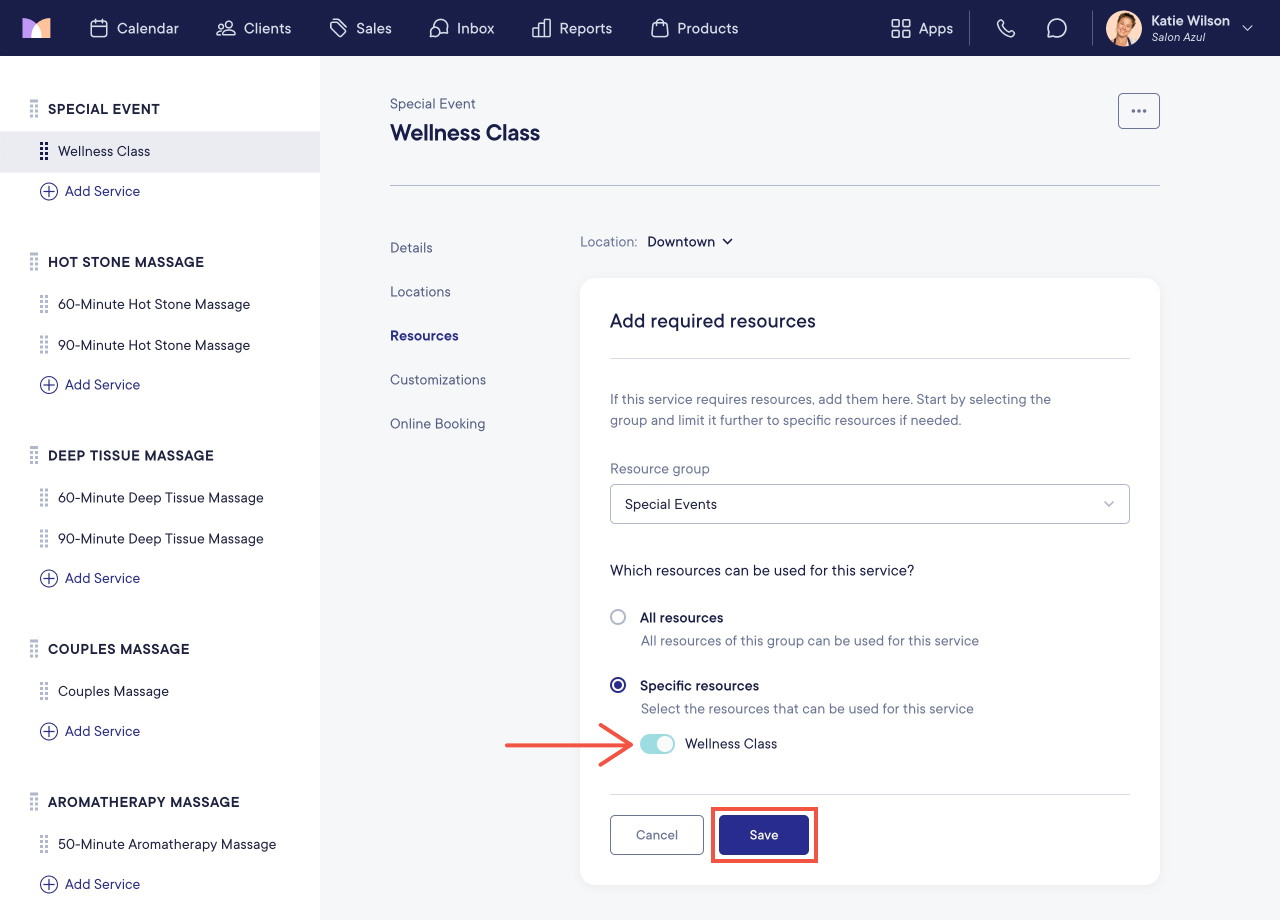This screenshot has height=920, width=1280.
Task: Click the Calendar icon in top nav
Action: pyautogui.click(x=99, y=28)
